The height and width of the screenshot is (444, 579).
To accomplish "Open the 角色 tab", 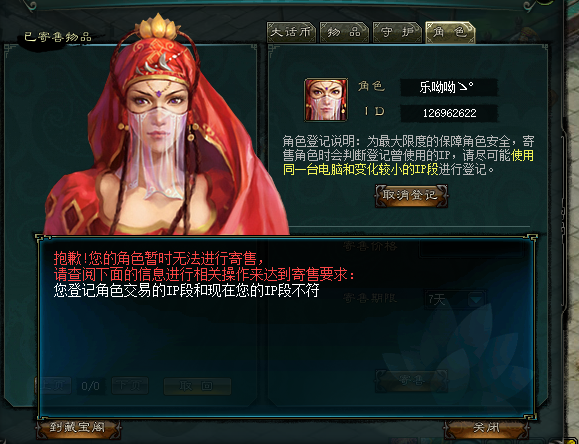I will (450, 33).
